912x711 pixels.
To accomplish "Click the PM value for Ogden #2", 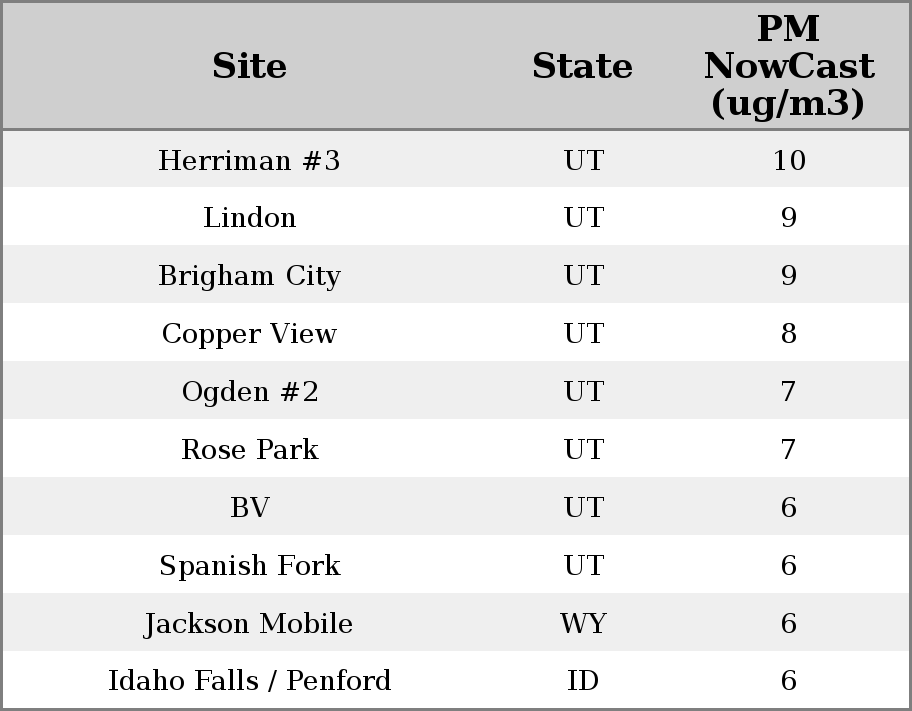I will click(788, 392).
